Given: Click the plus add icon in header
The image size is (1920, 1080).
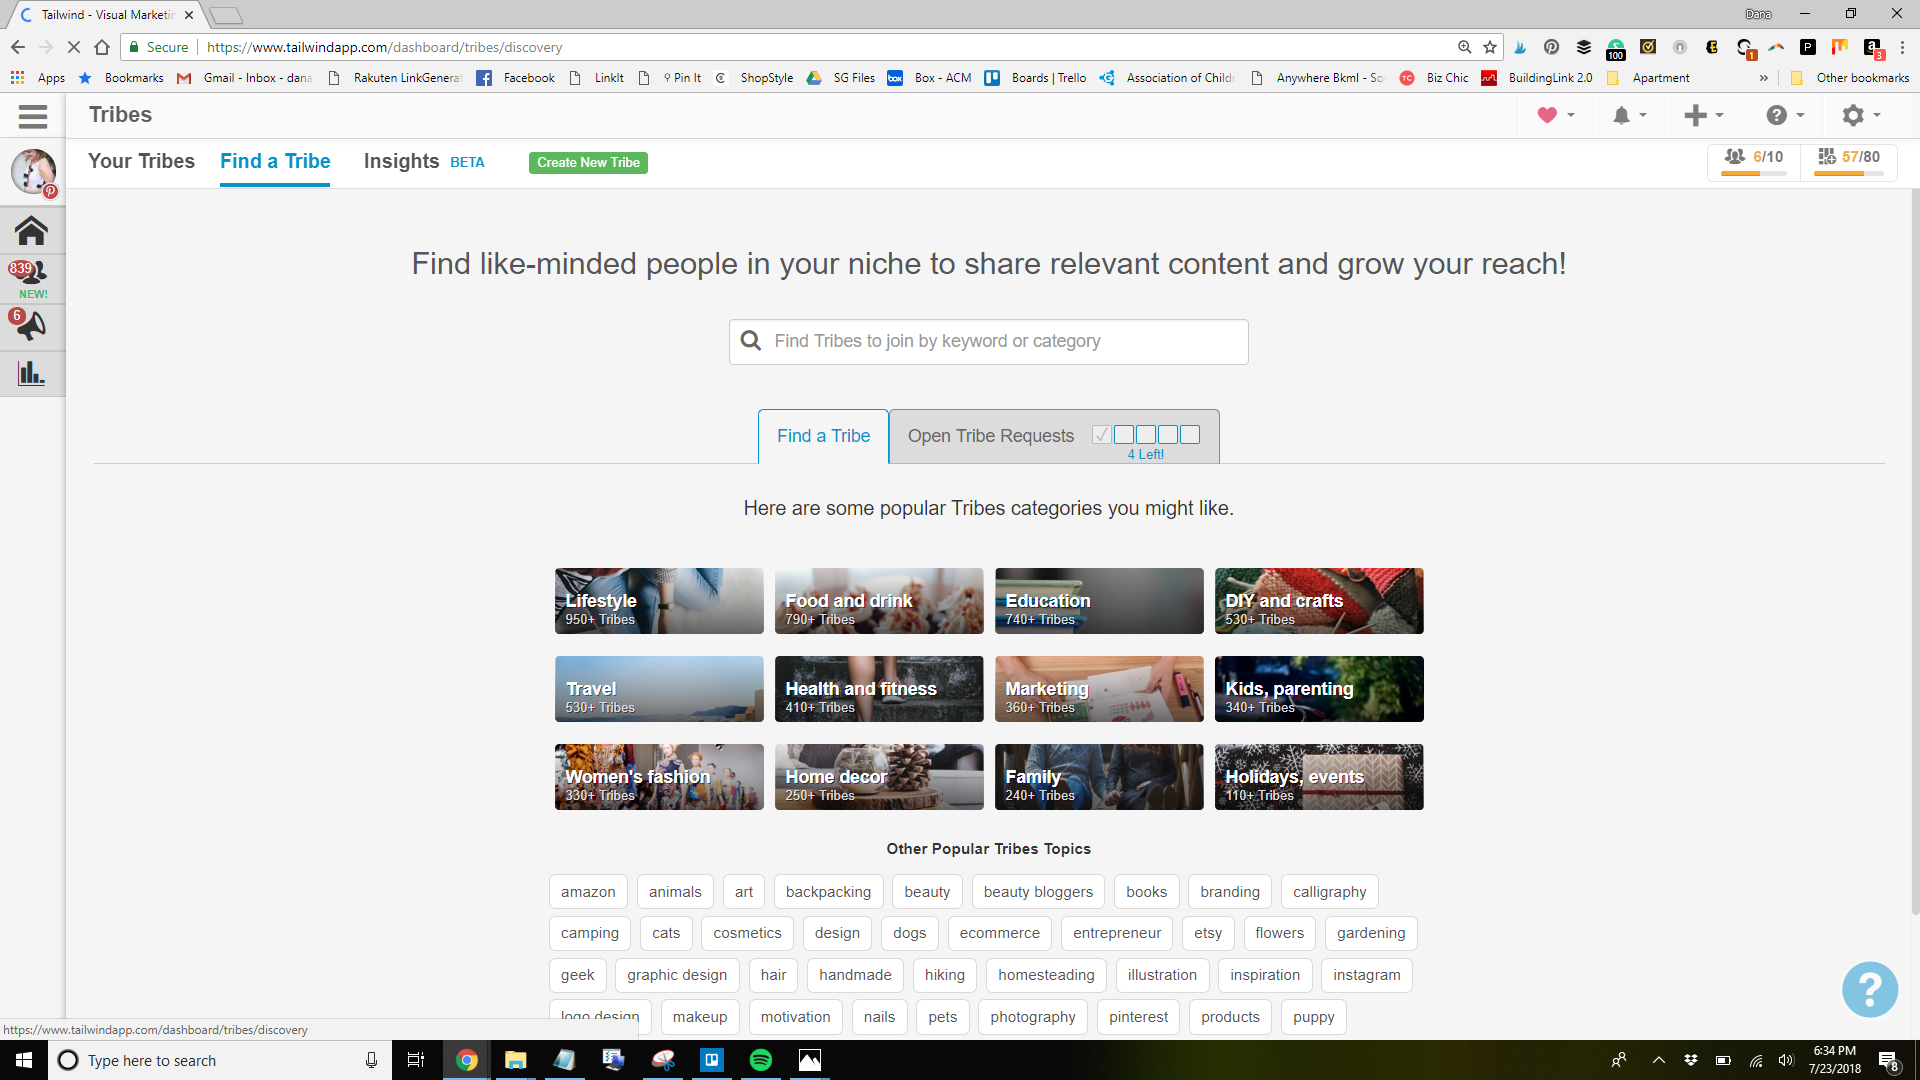Looking at the screenshot, I should point(1695,116).
